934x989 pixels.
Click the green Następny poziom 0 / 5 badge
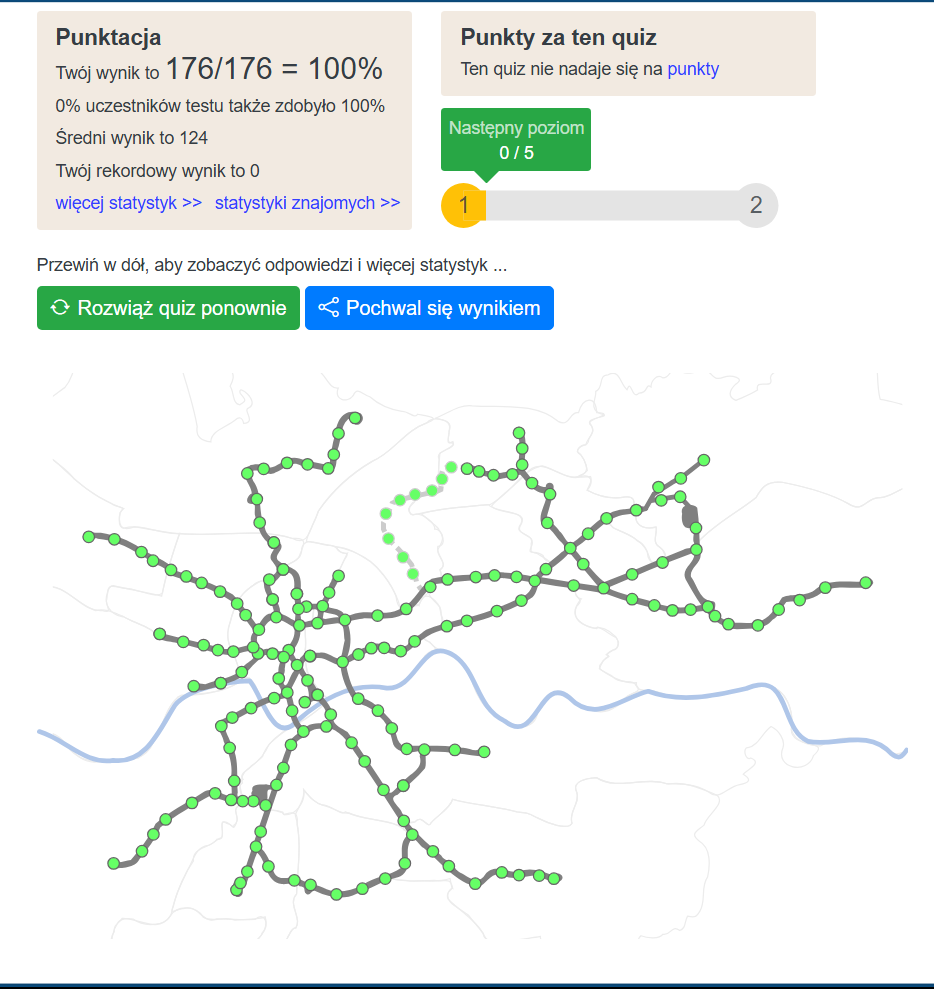pos(516,140)
